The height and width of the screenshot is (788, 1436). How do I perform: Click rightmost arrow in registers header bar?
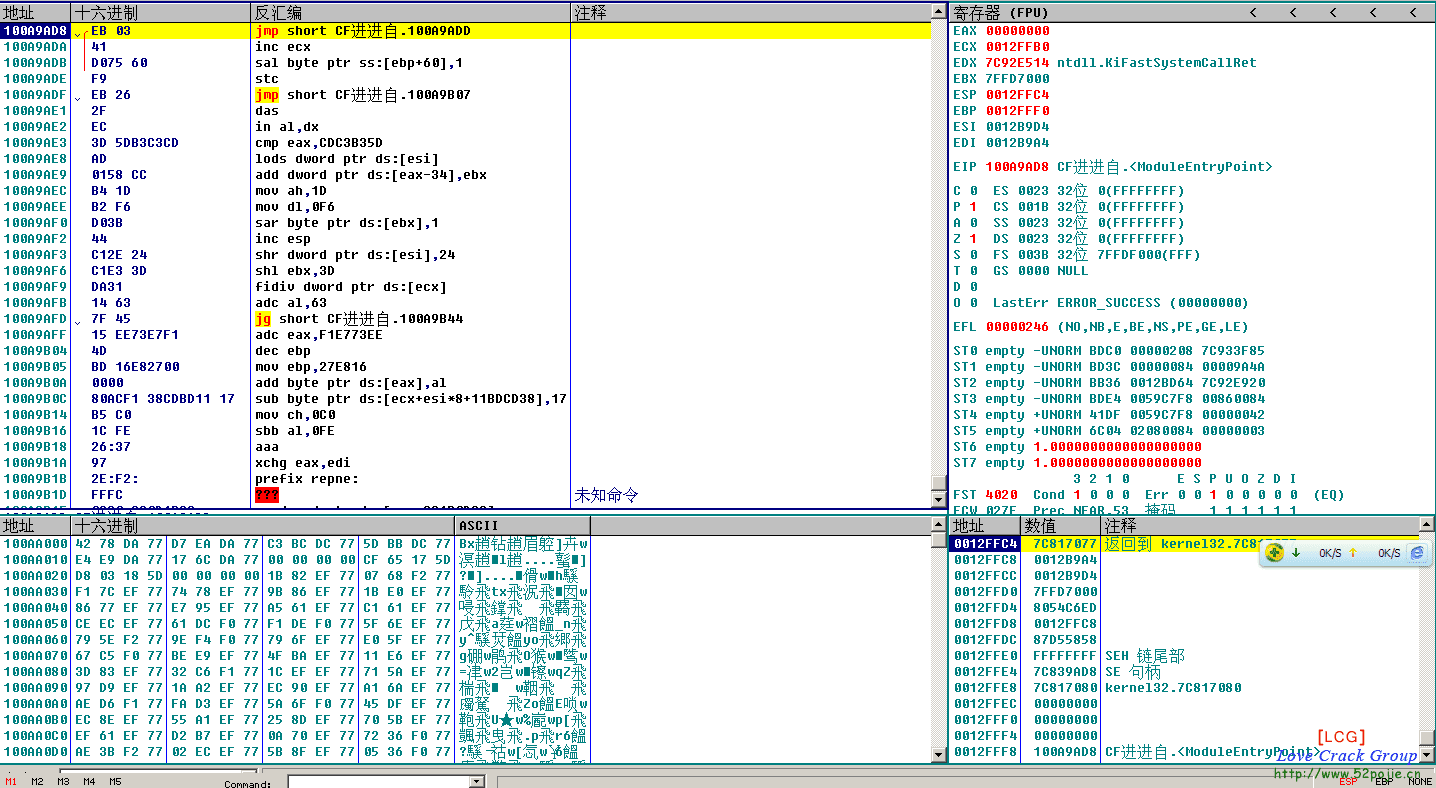click(x=1413, y=12)
